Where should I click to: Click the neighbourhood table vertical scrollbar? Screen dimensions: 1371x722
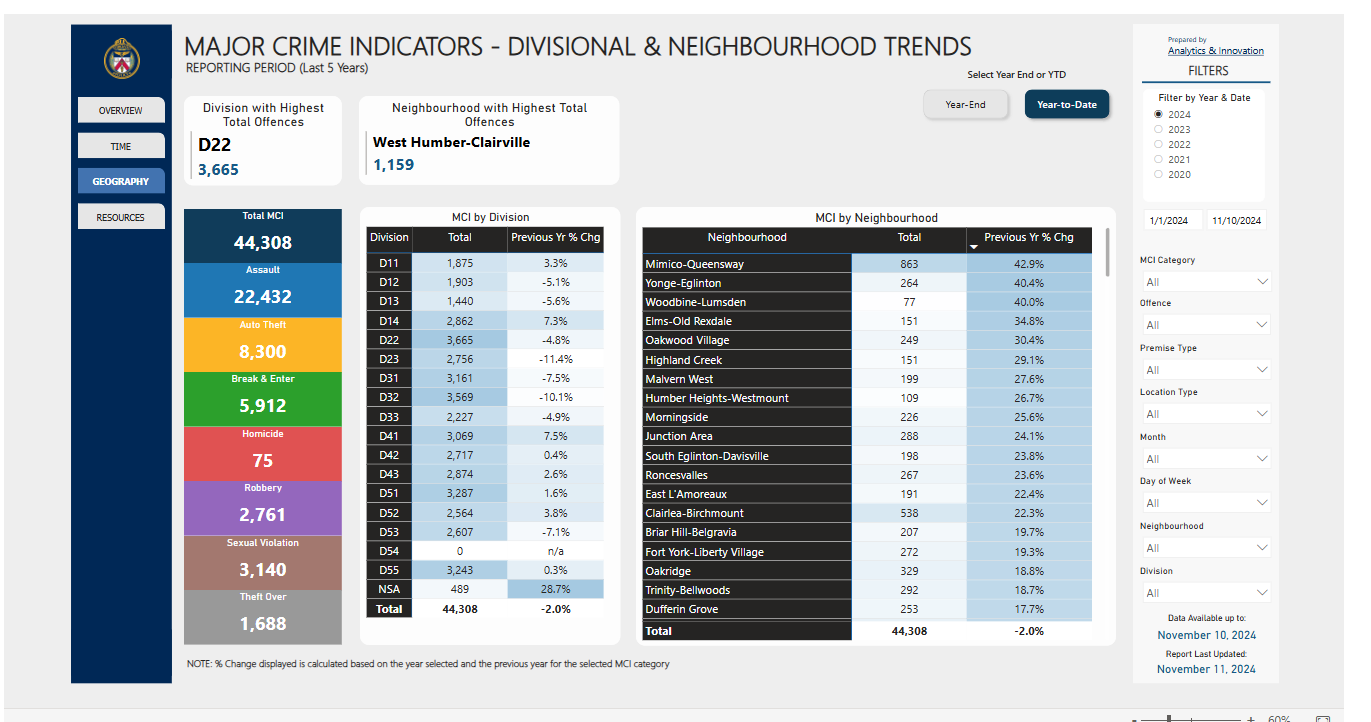point(1107,252)
